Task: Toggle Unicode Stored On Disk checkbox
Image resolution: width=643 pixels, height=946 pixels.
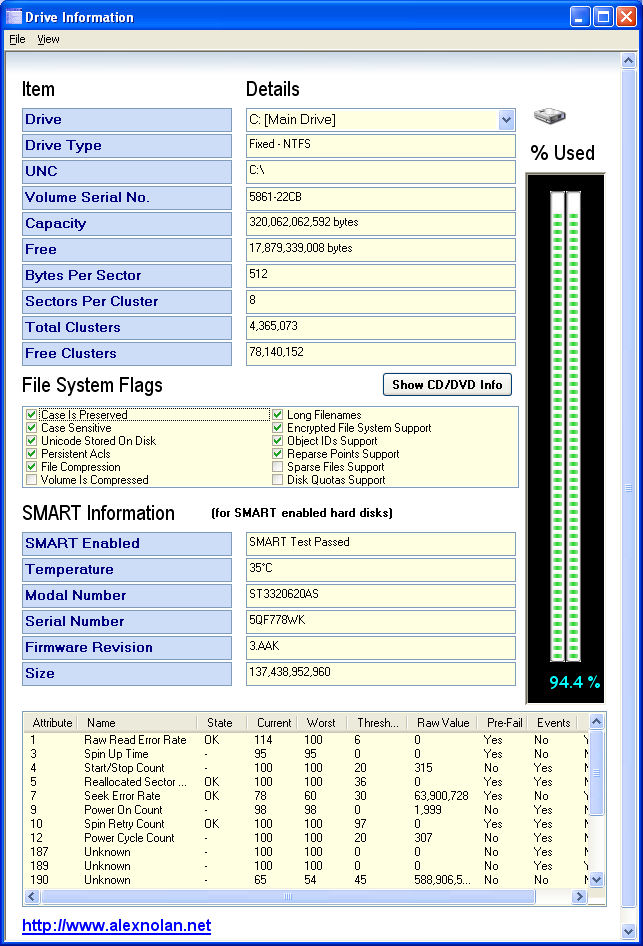Action: (31, 441)
